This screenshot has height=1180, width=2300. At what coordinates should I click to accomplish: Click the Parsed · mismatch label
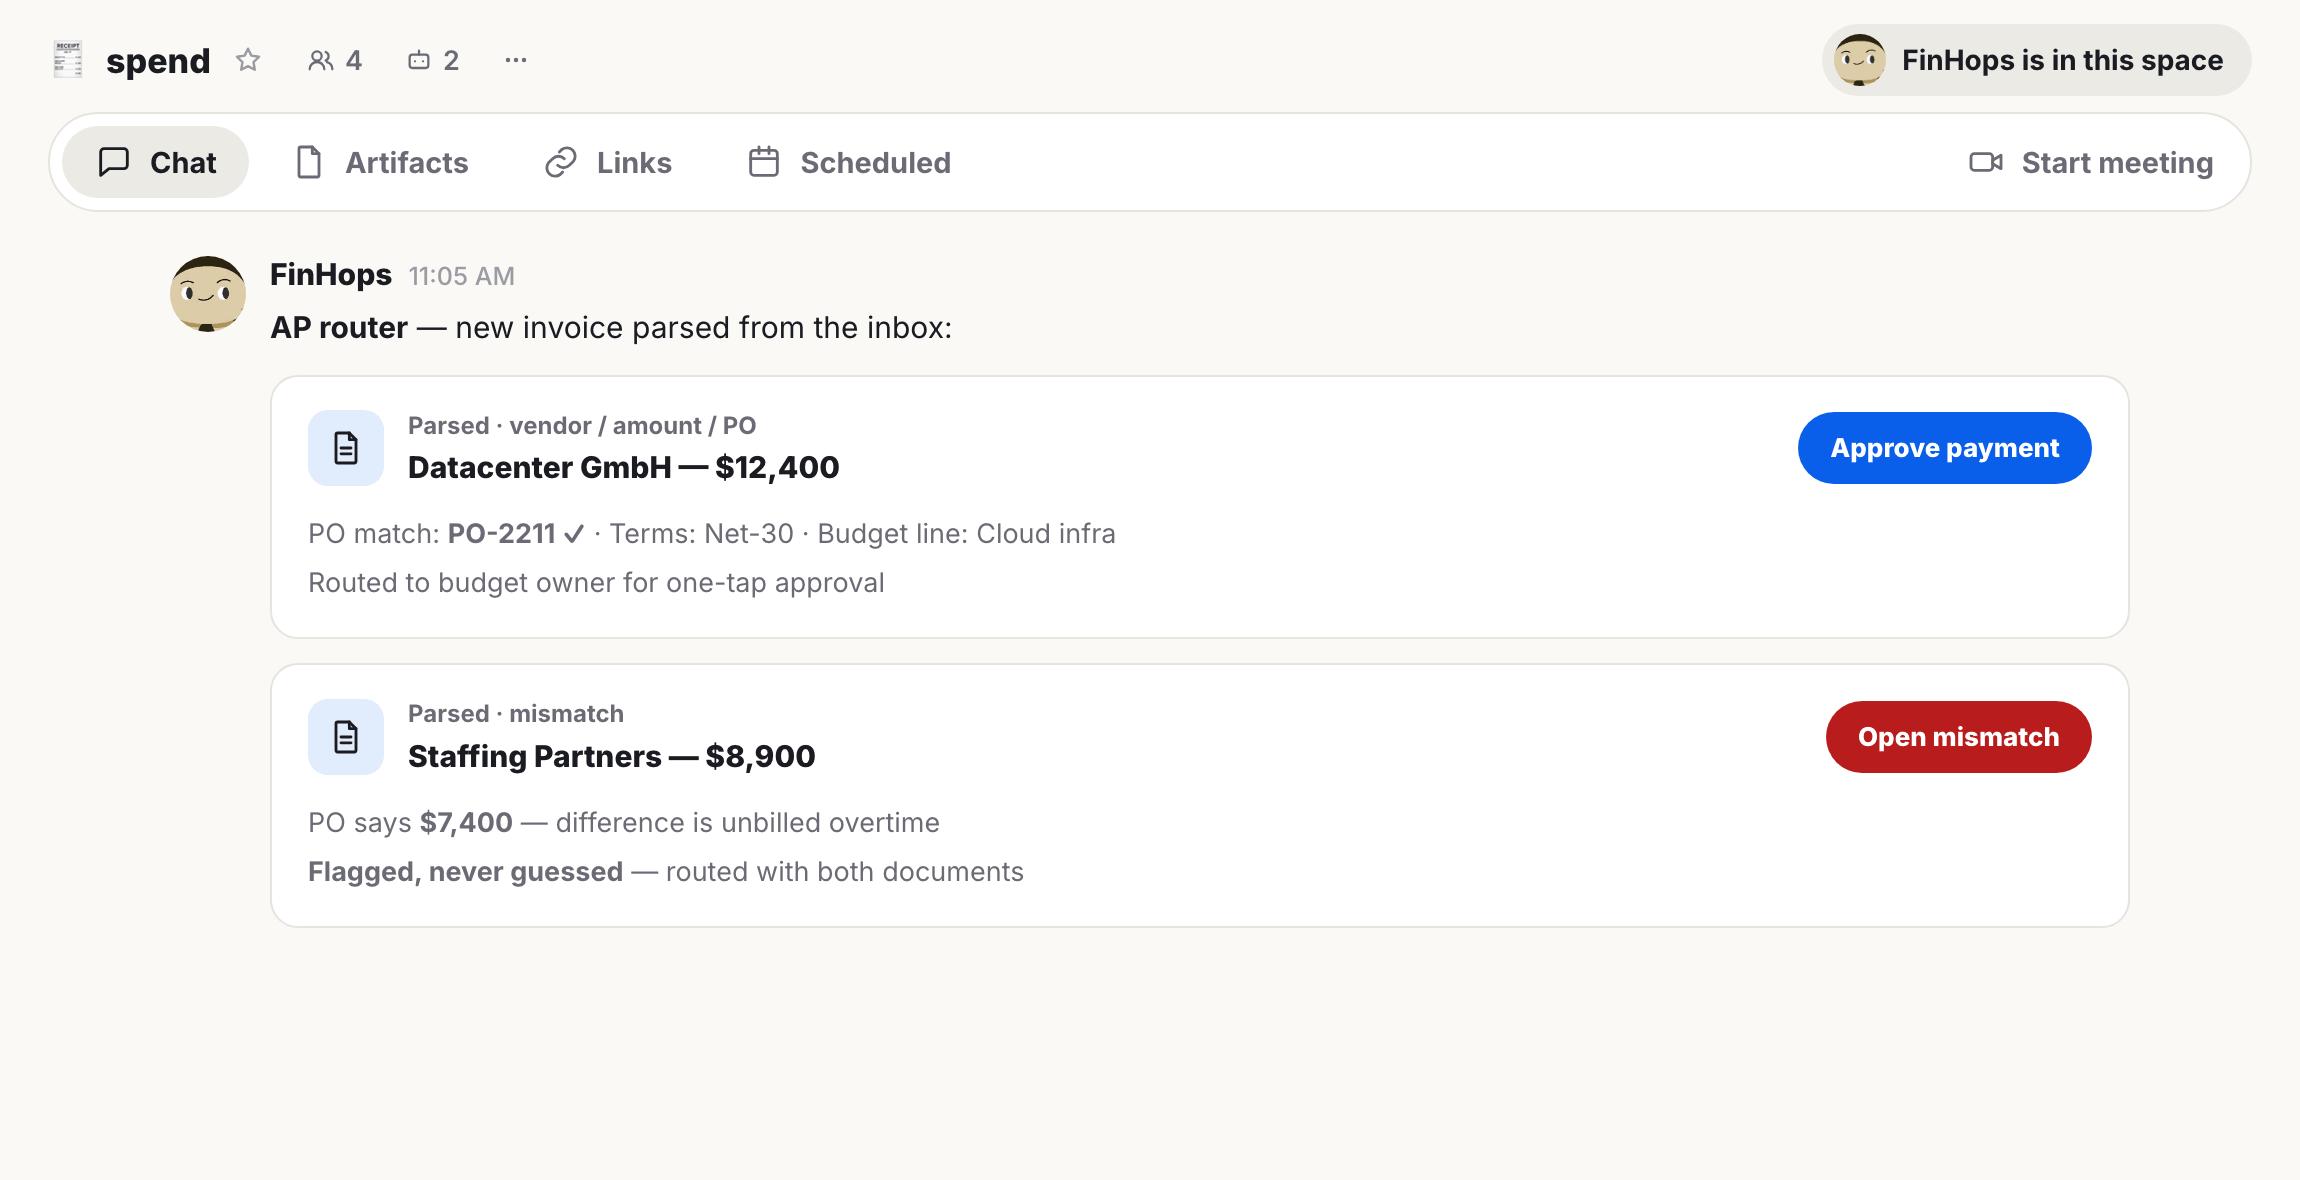coord(516,714)
